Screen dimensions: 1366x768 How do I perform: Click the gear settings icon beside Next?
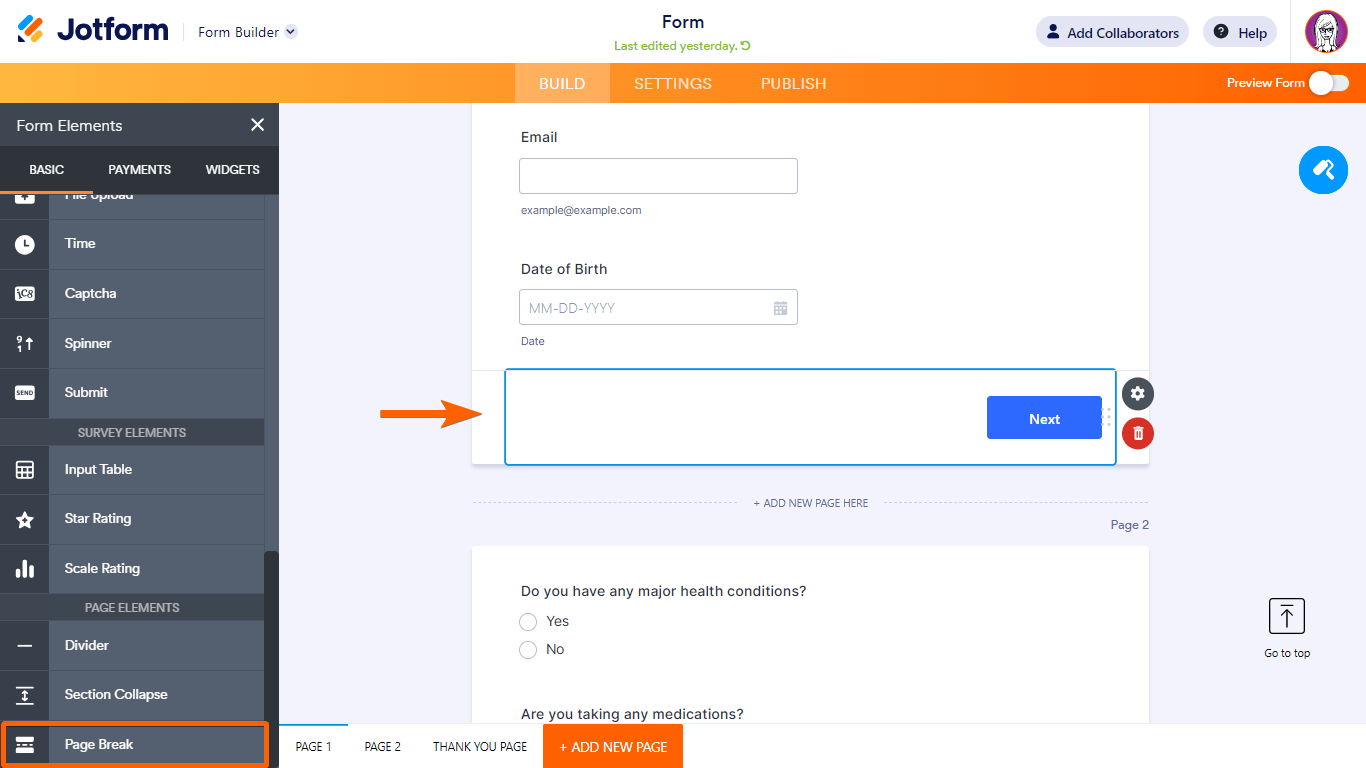1137,394
